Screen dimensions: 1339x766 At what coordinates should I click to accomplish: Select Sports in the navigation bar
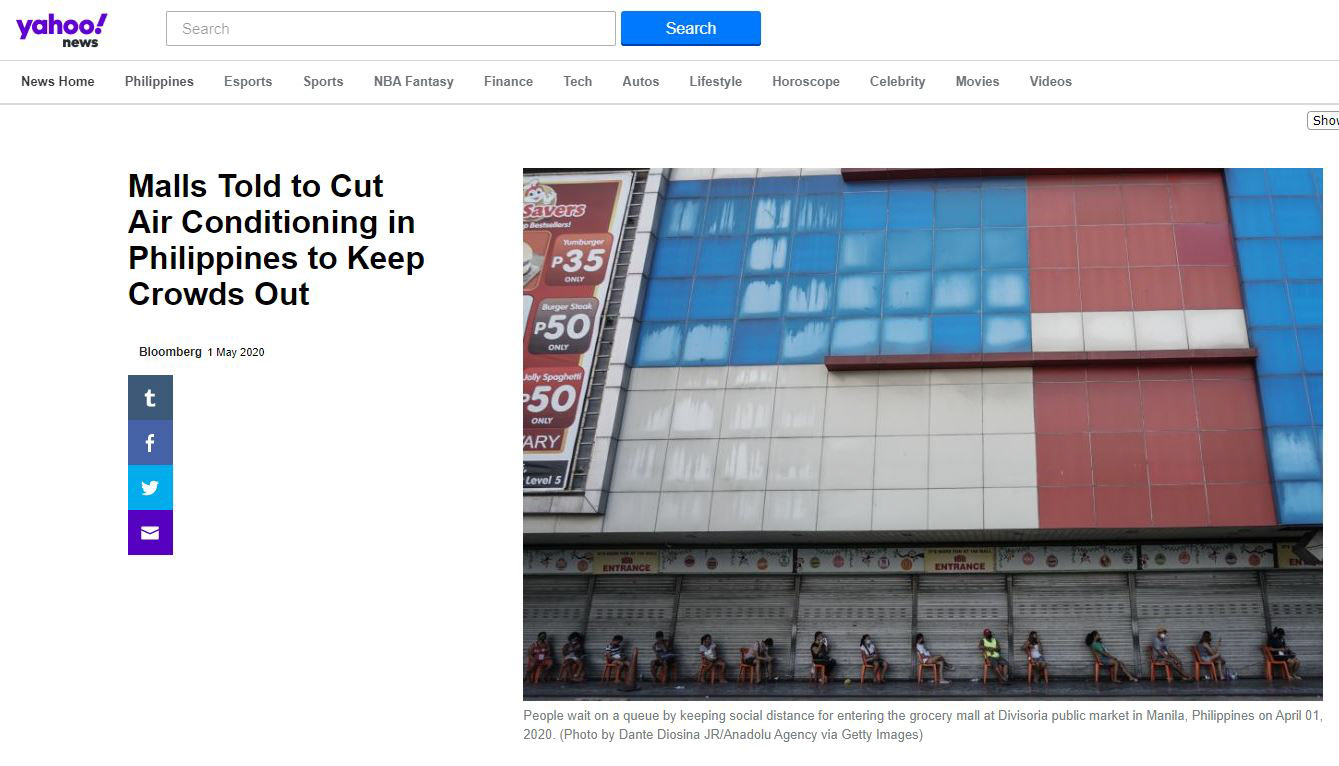(x=323, y=82)
